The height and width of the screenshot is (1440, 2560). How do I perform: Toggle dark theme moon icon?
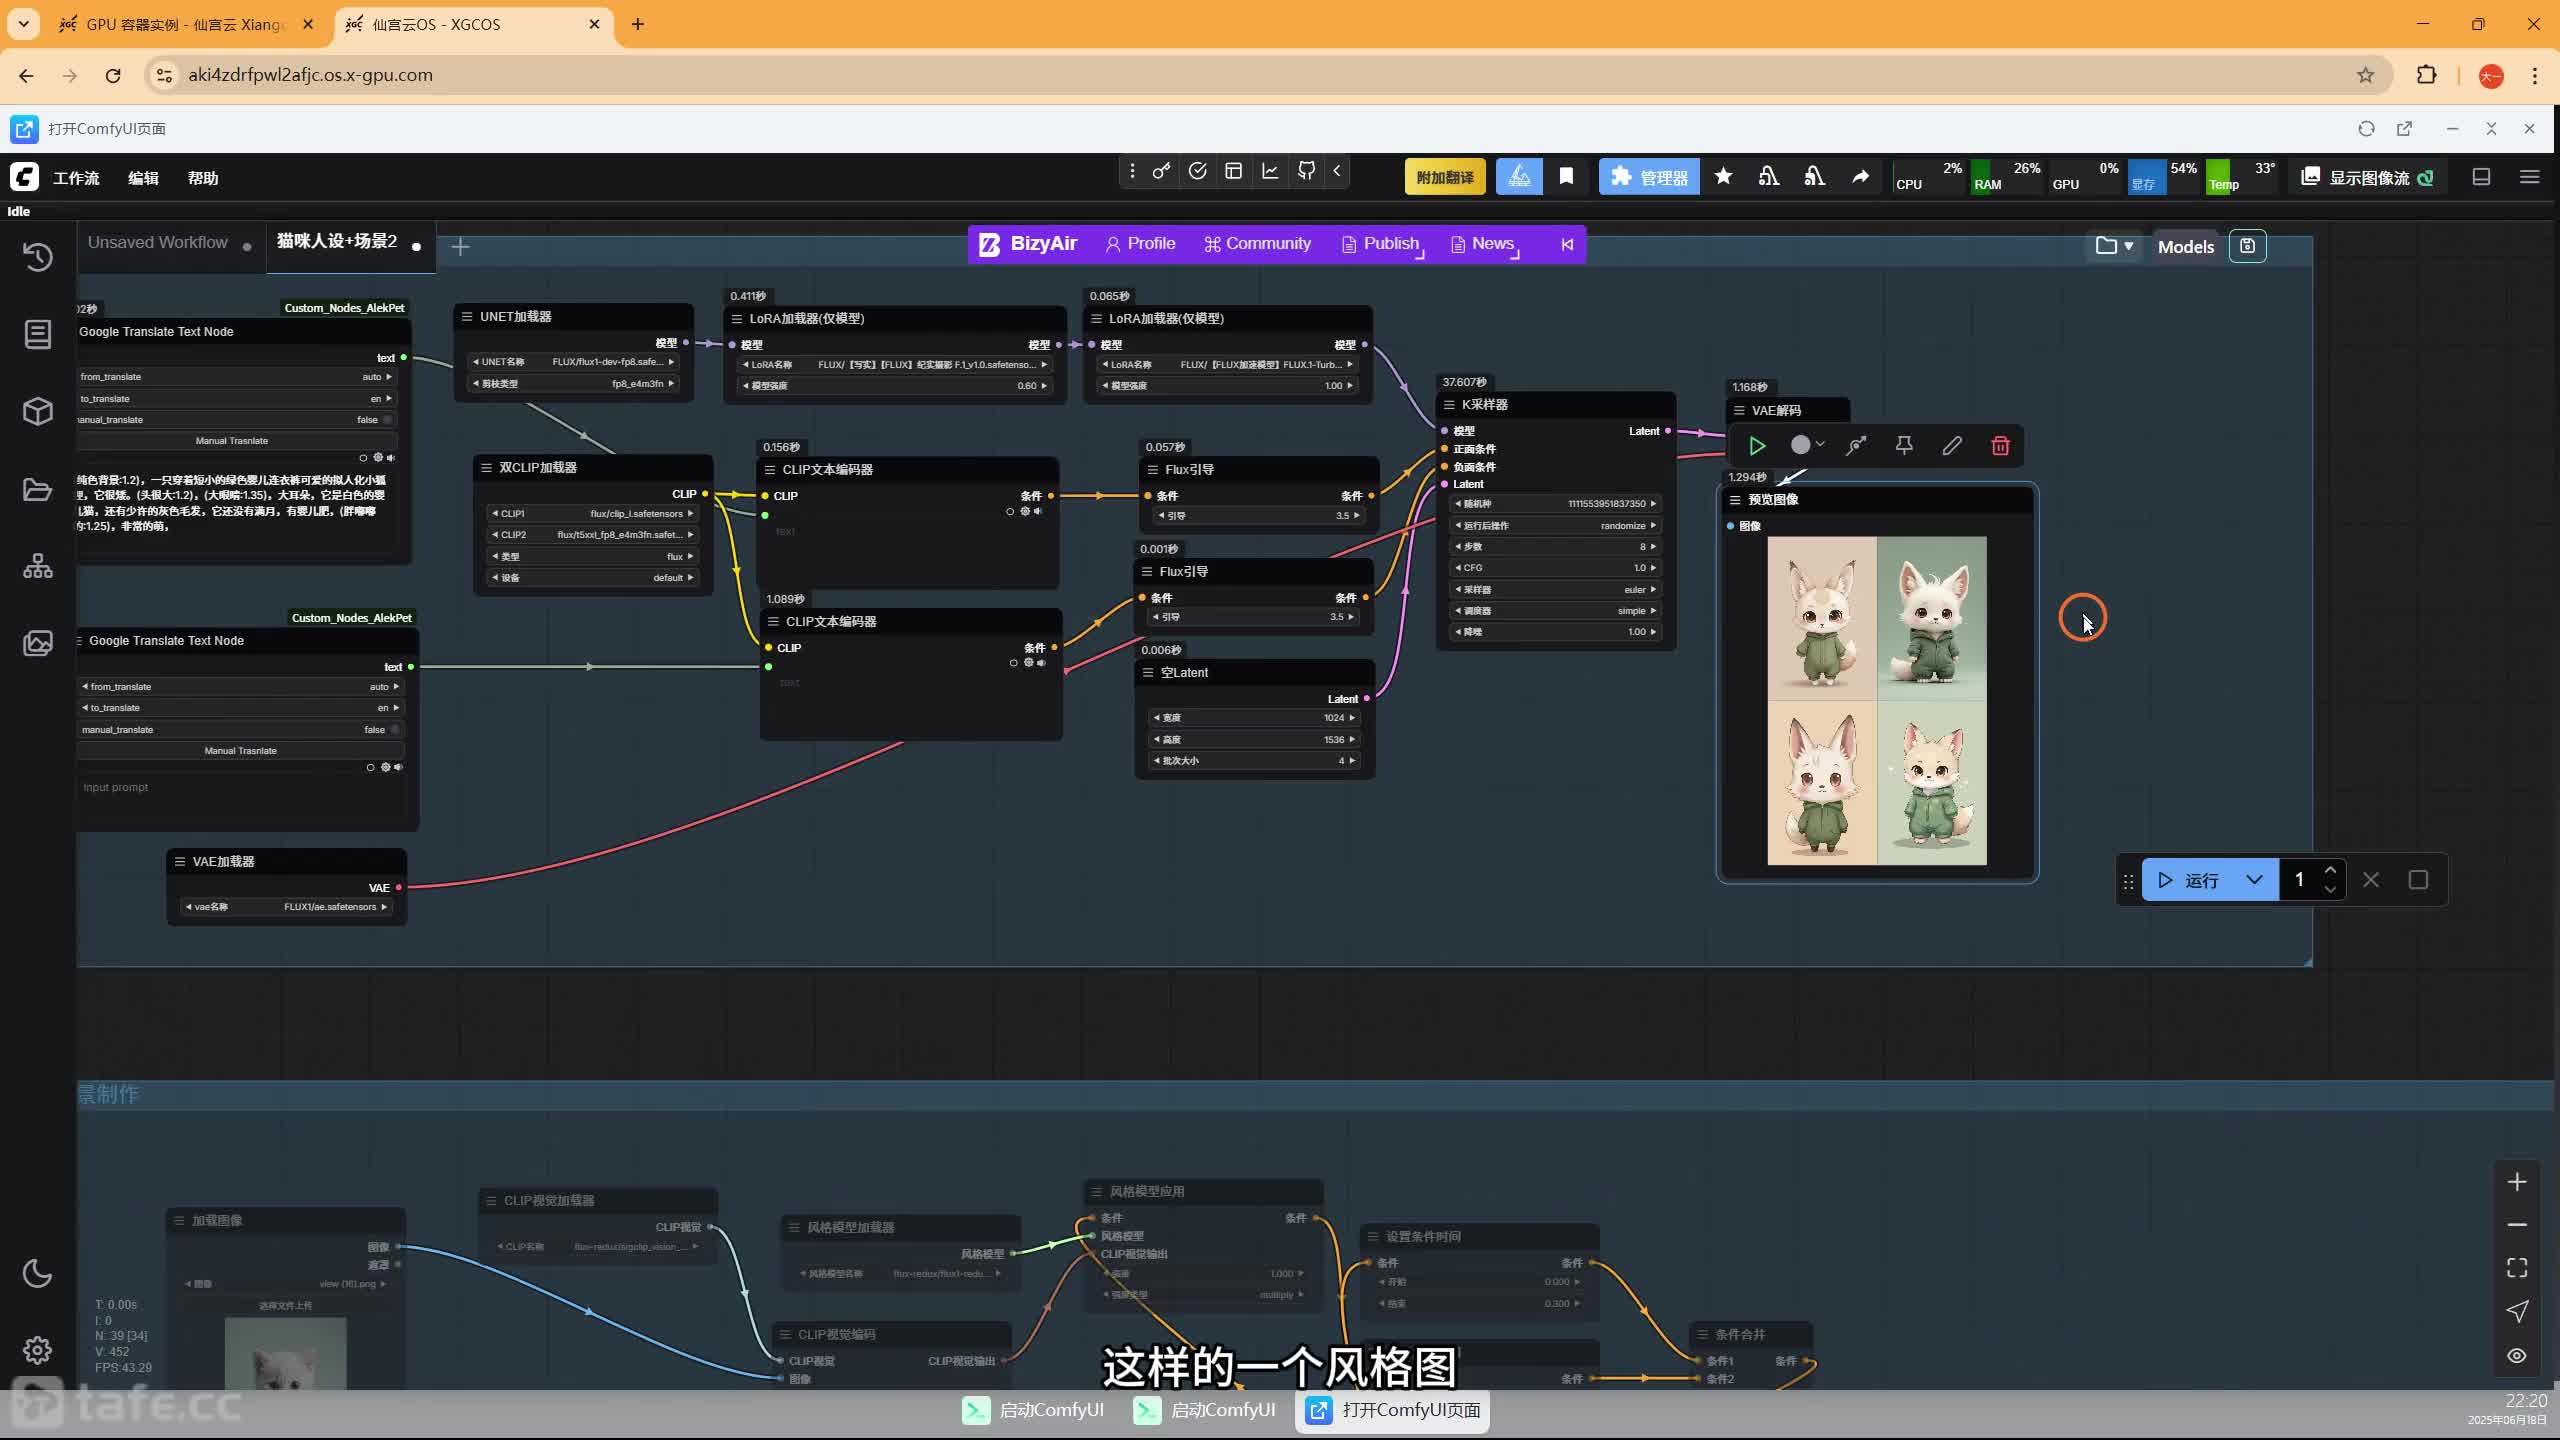coord(38,1273)
